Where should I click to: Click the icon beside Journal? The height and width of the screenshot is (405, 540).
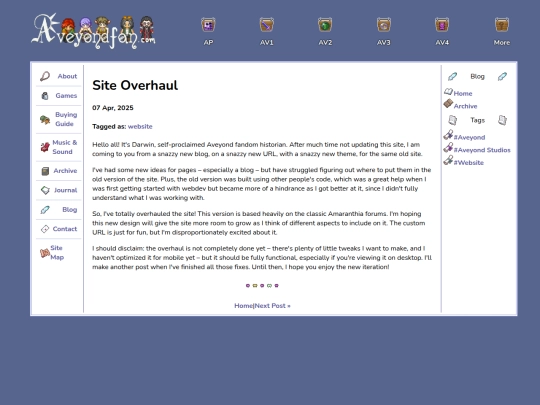tap(45, 190)
